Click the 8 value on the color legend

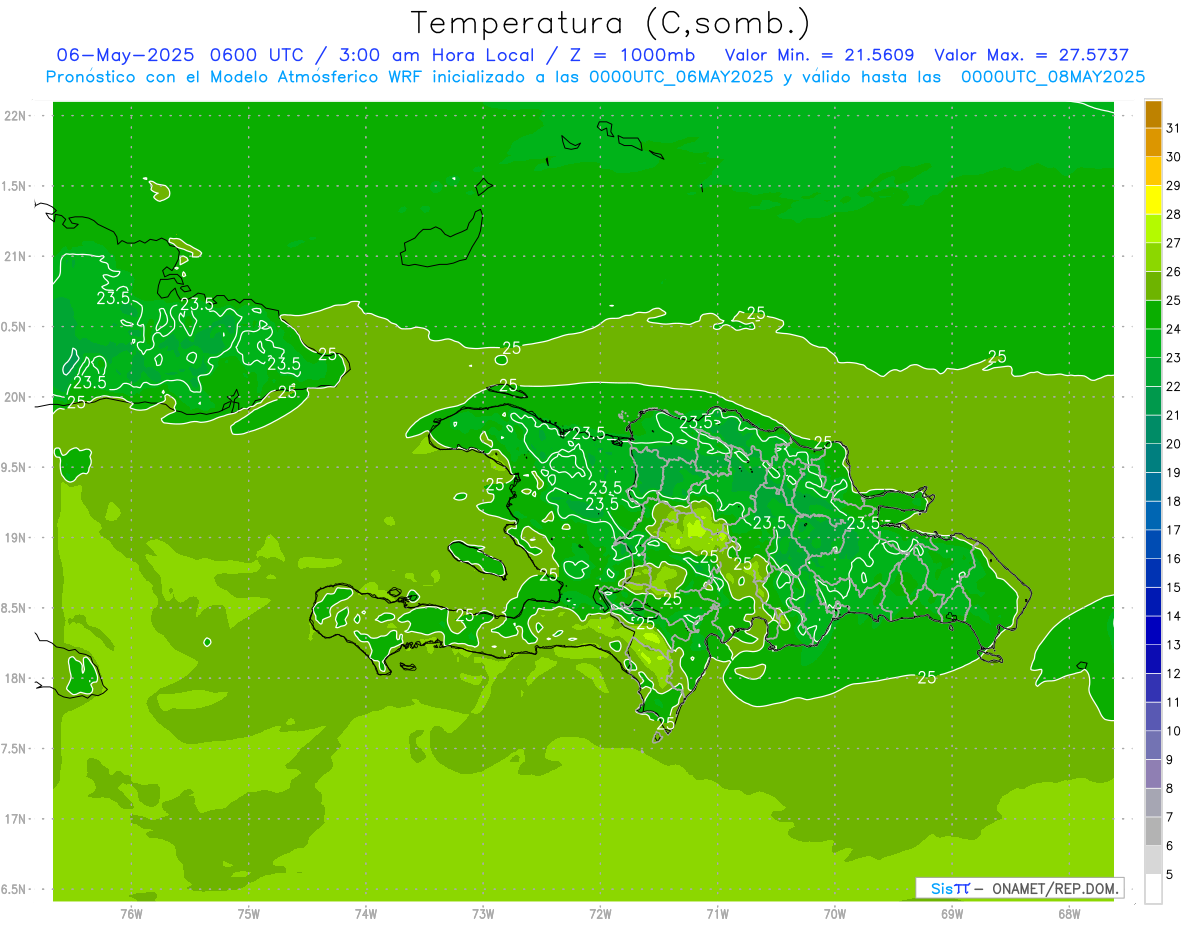click(1170, 788)
